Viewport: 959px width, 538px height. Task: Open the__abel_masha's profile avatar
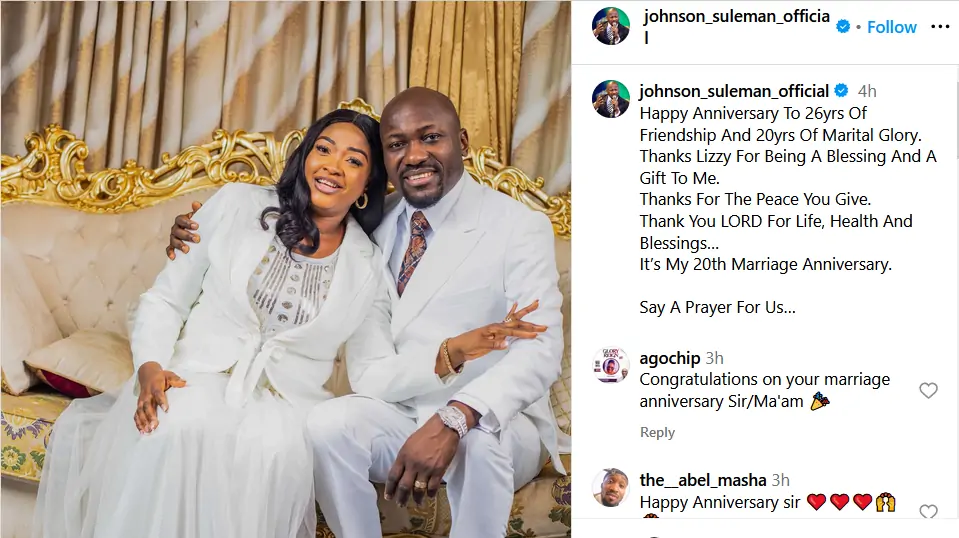point(610,487)
